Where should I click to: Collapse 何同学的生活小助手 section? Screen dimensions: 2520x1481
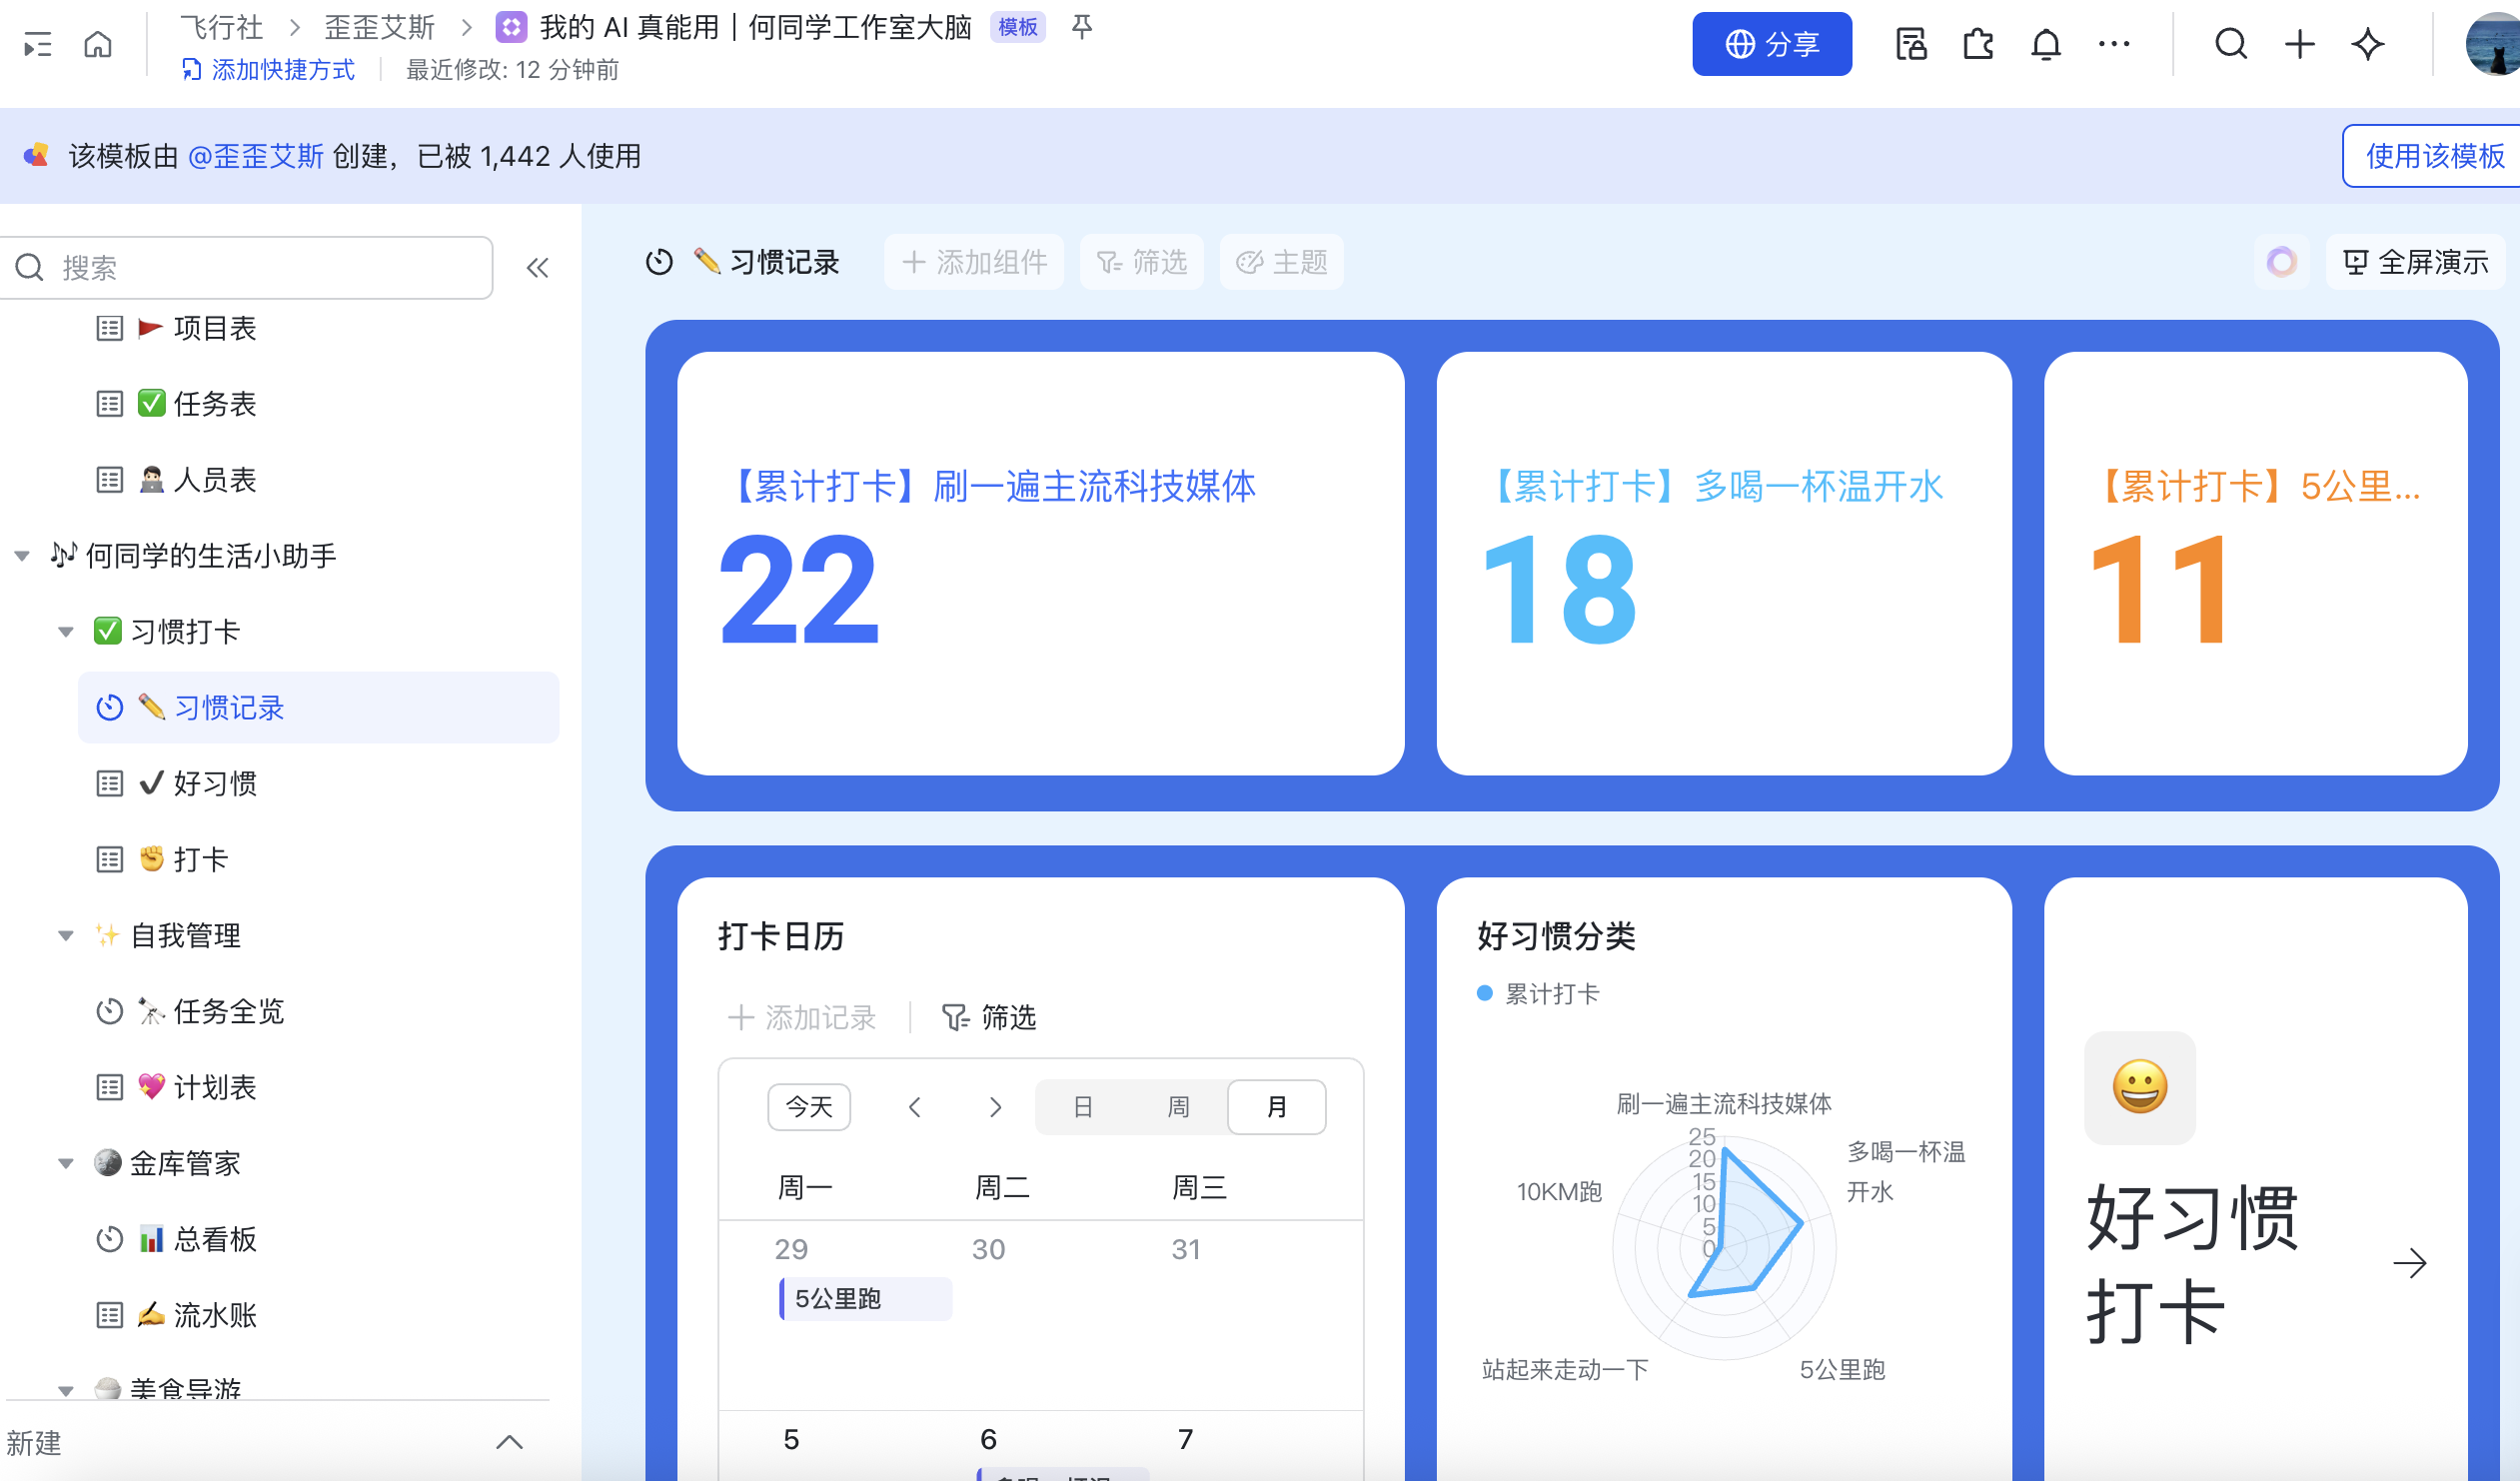point(22,556)
